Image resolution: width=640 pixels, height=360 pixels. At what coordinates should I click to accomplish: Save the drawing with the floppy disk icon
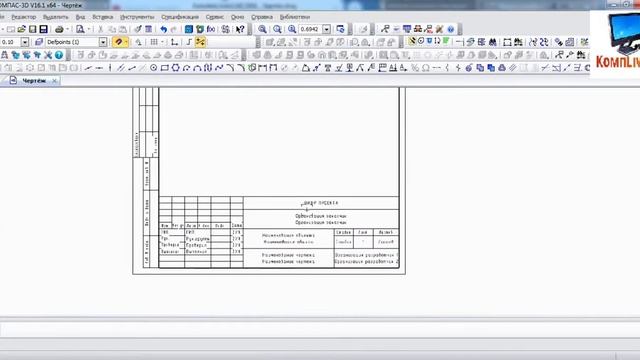click(32, 29)
